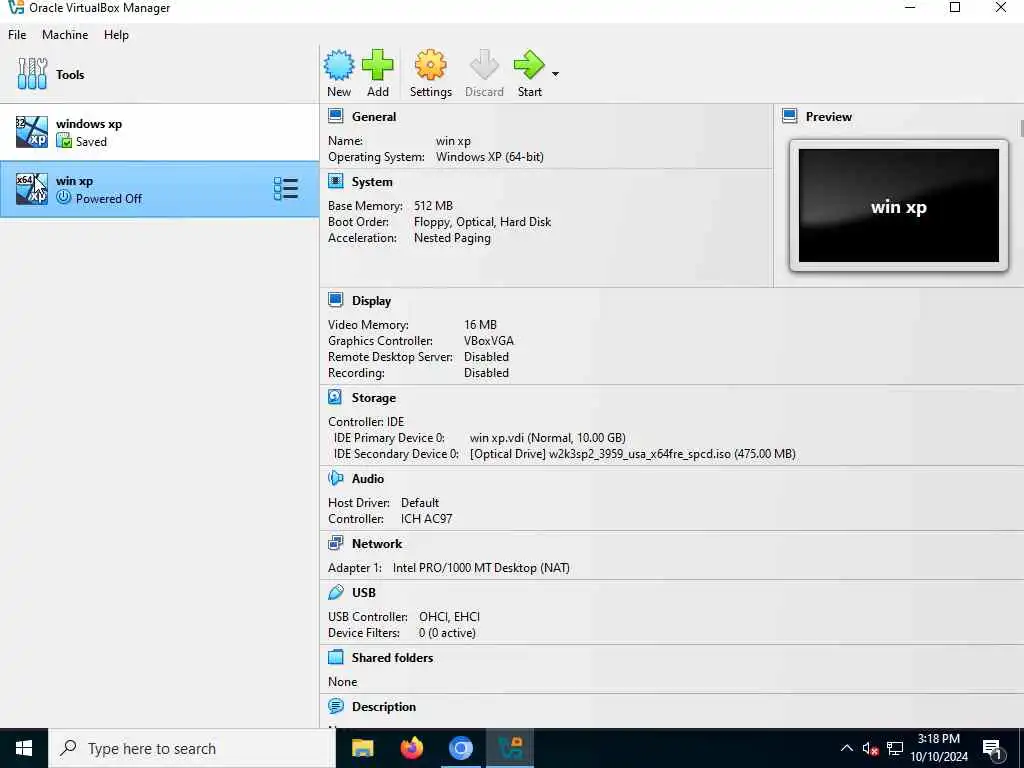Image resolution: width=1024 pixels, height=768 pixels.
Task: Open the notification center icon
Action: 992,749
